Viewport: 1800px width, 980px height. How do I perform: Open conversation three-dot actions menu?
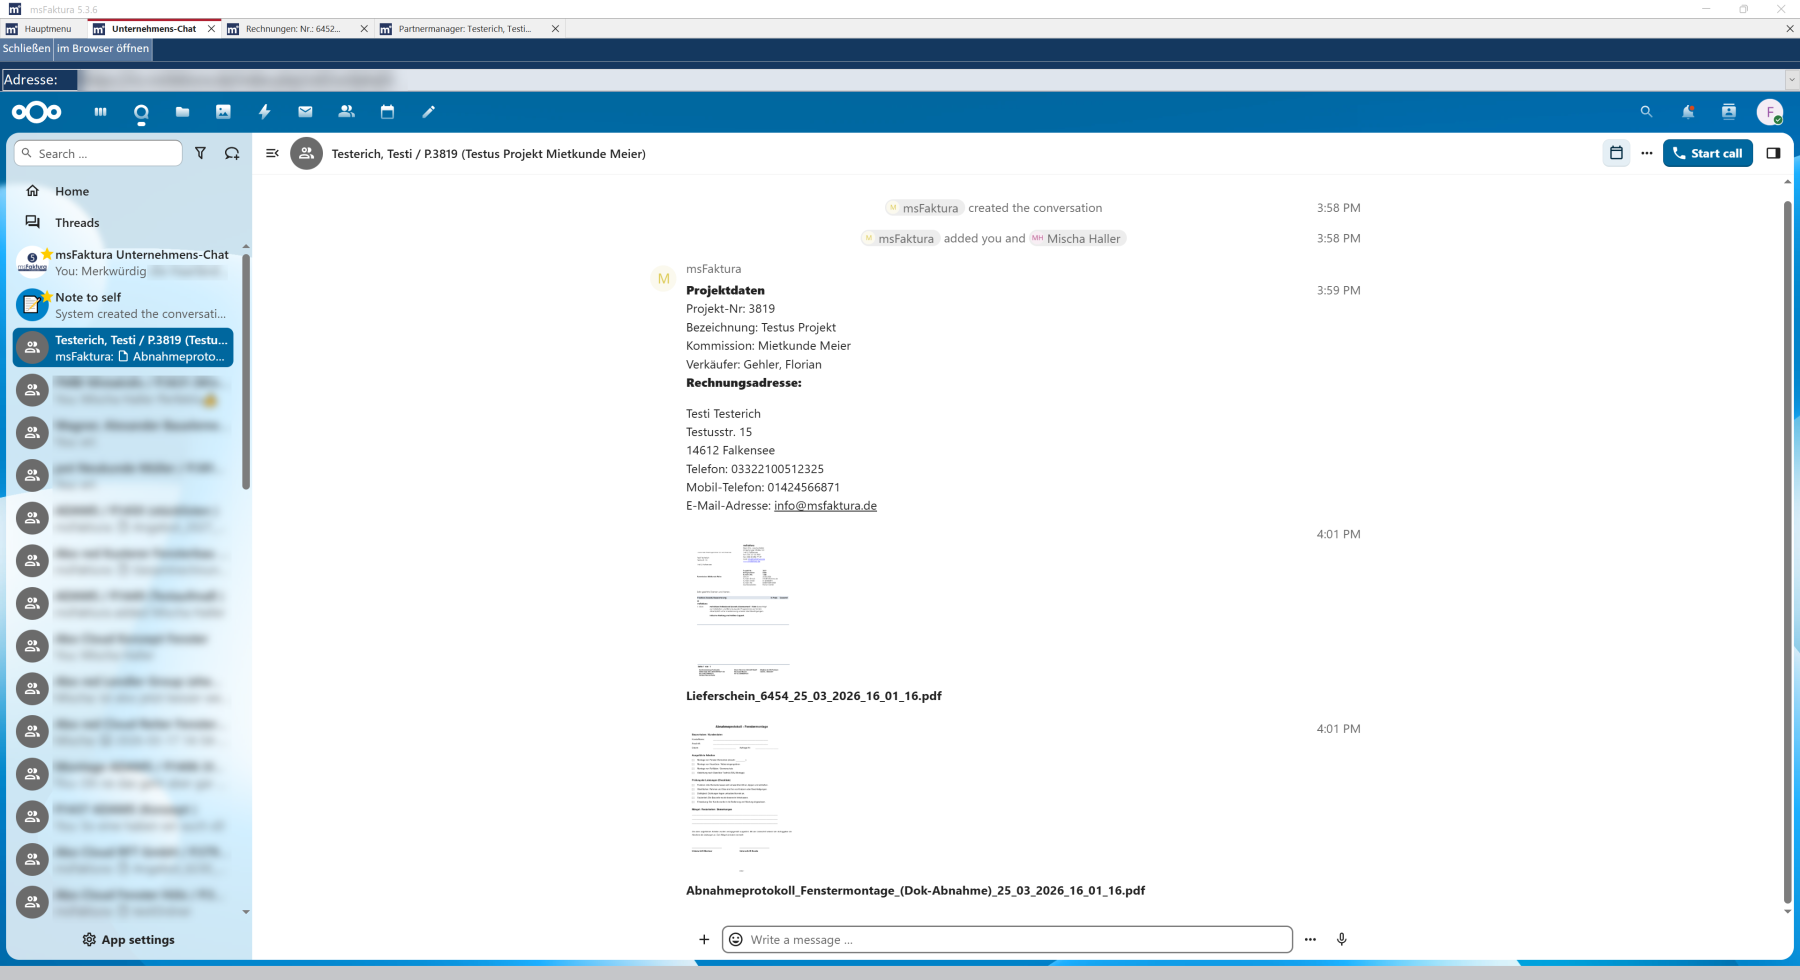(1646, 153)
